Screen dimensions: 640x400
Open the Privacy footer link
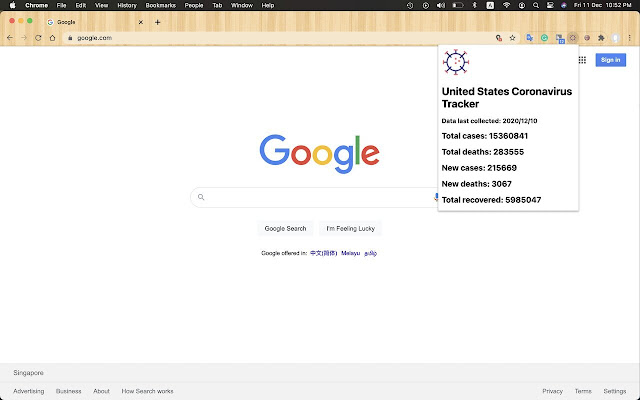point(553,391)
